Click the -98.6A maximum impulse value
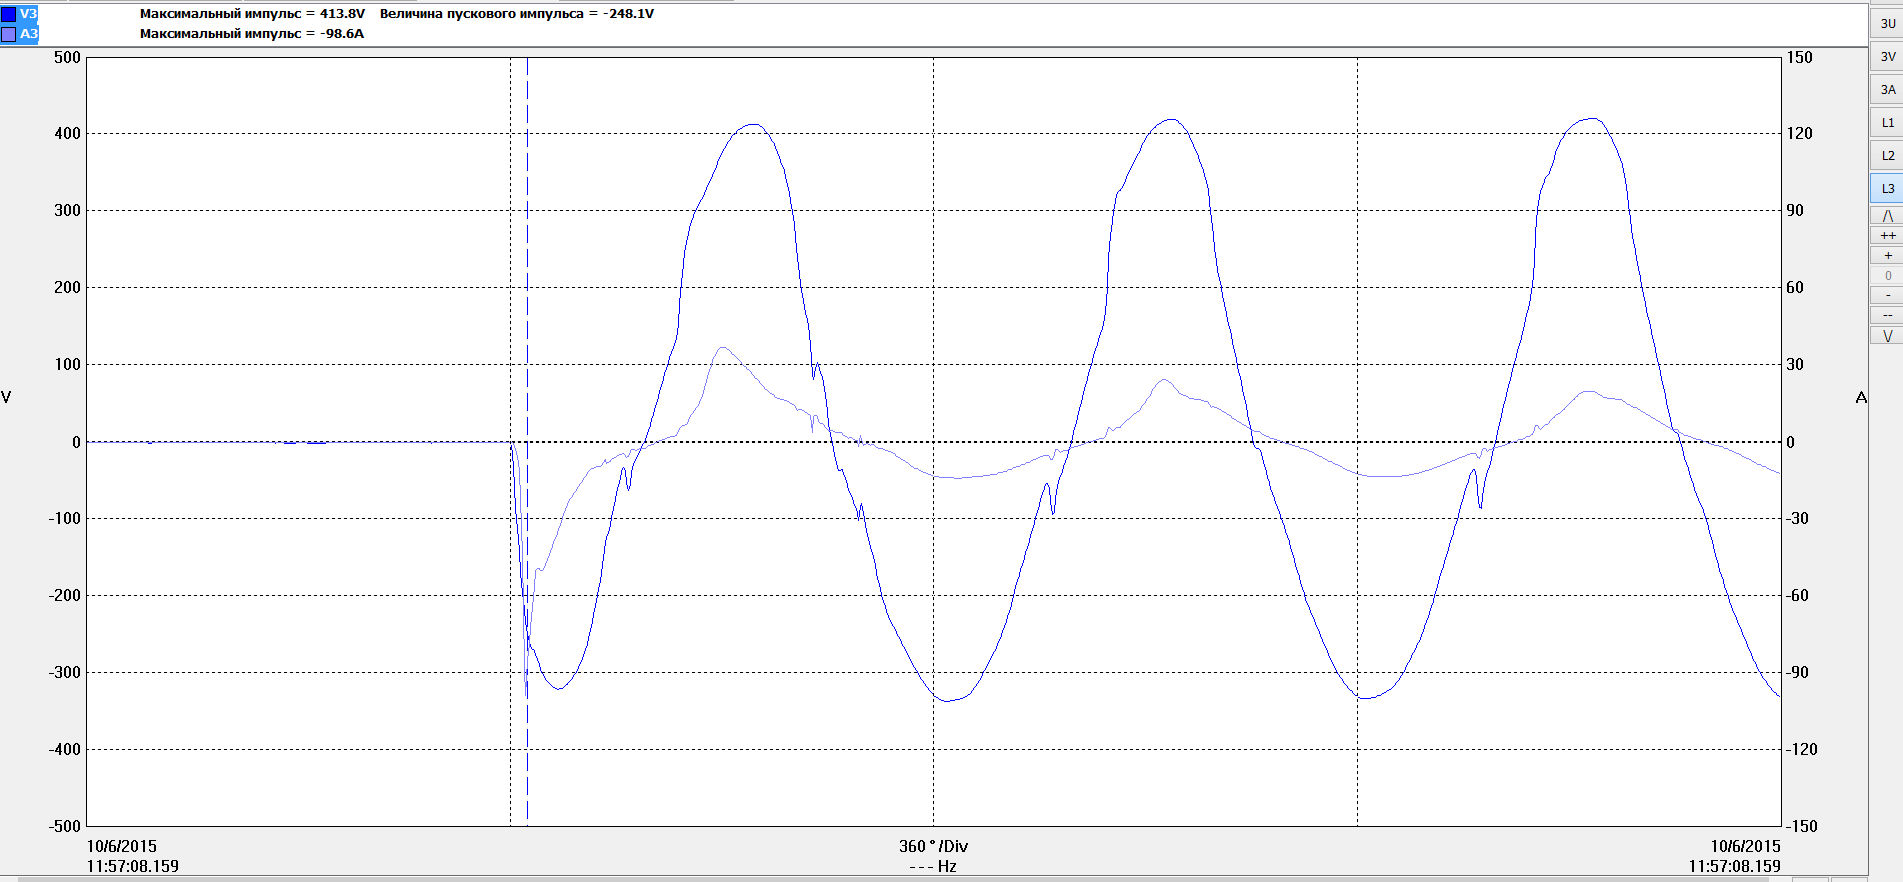Screen dimensions: 1903x882 [342, 34]
